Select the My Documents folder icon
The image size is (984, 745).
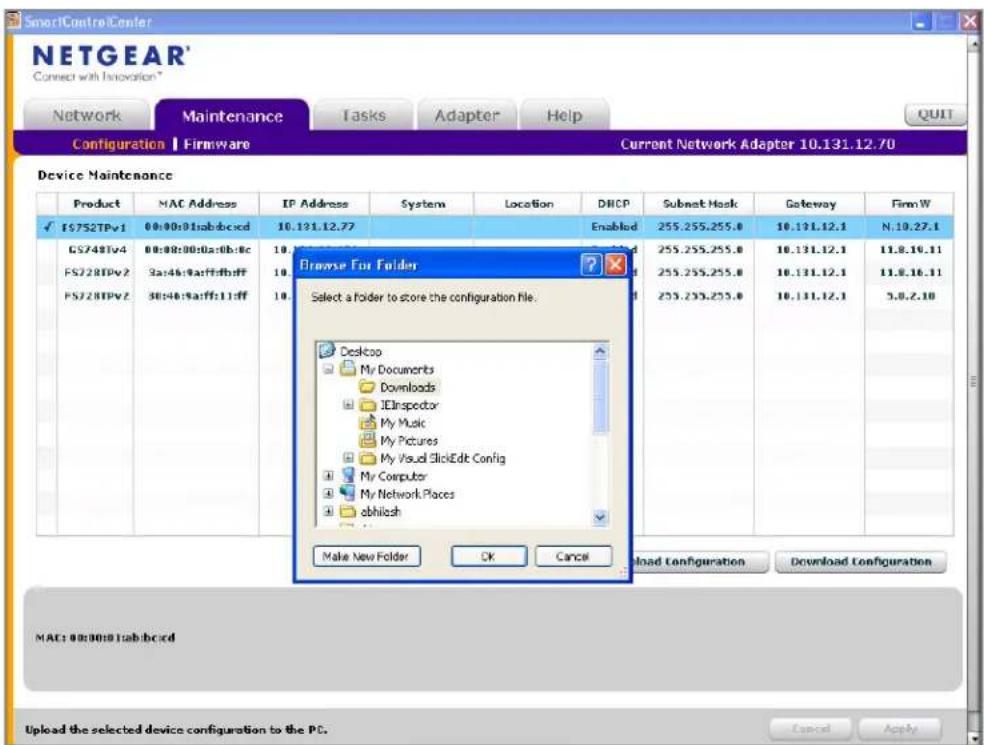(348, 368)
